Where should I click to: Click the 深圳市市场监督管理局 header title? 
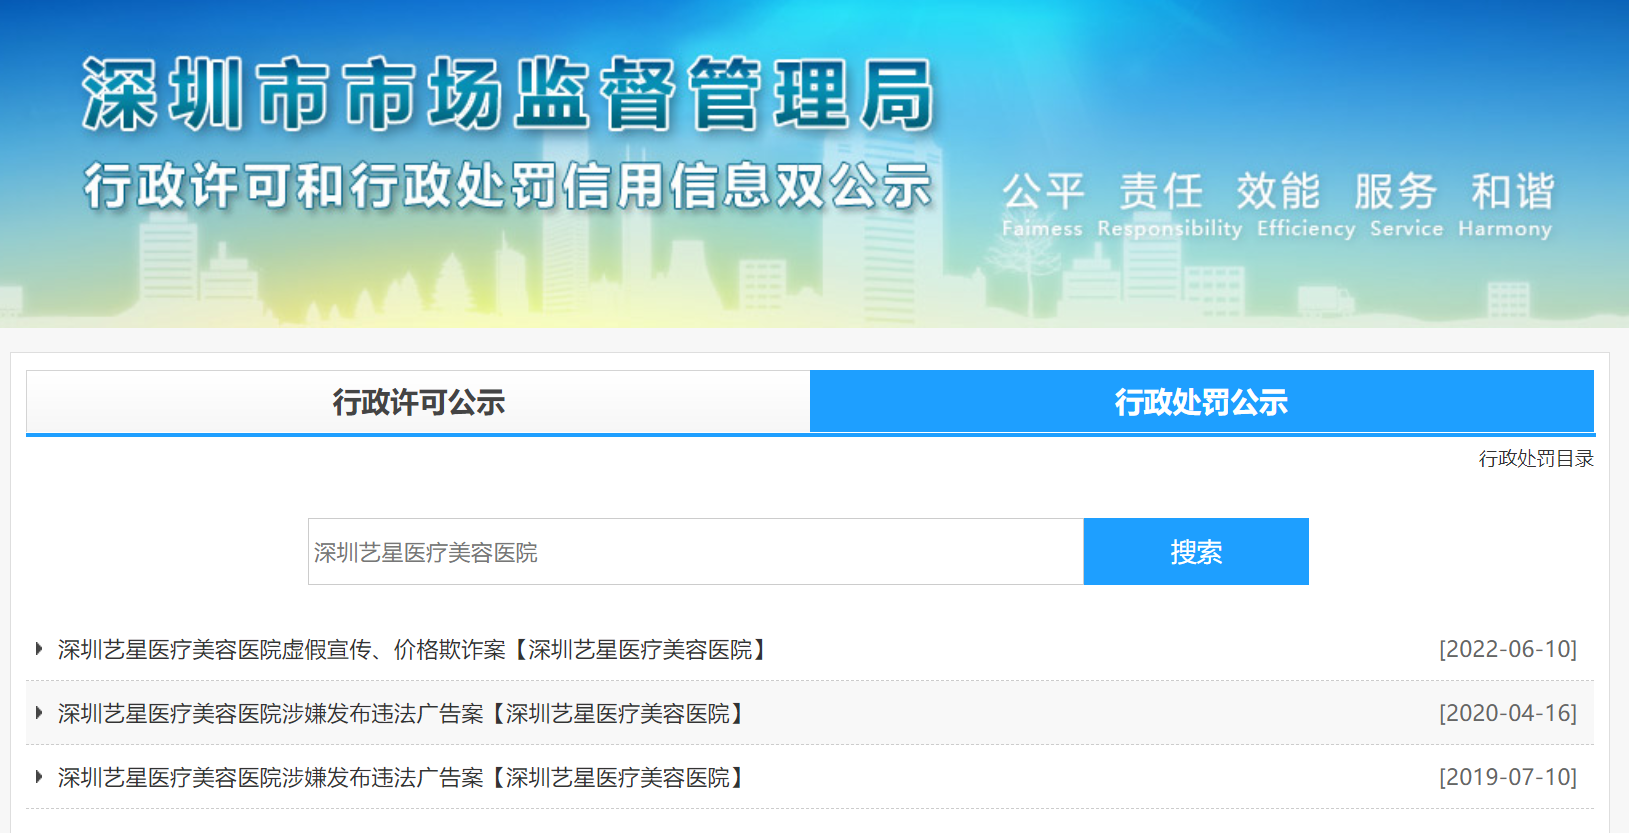tap(509, 94)
